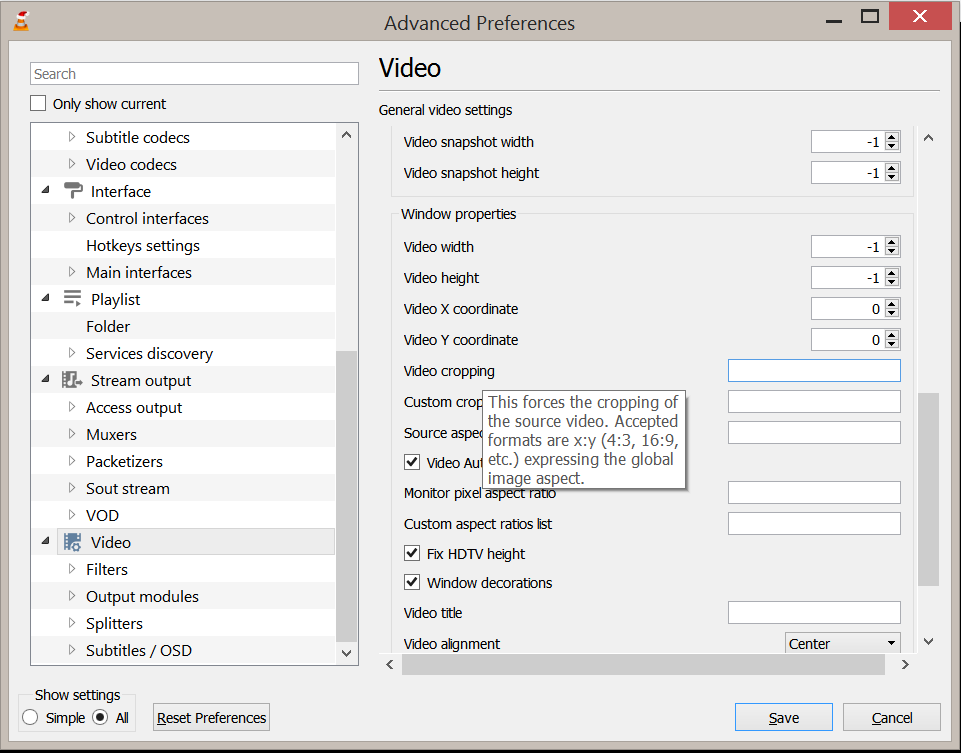Viewport: 961px width, 753px height.
Task: Select Folder under Playlist
Action: coord(108,326)
